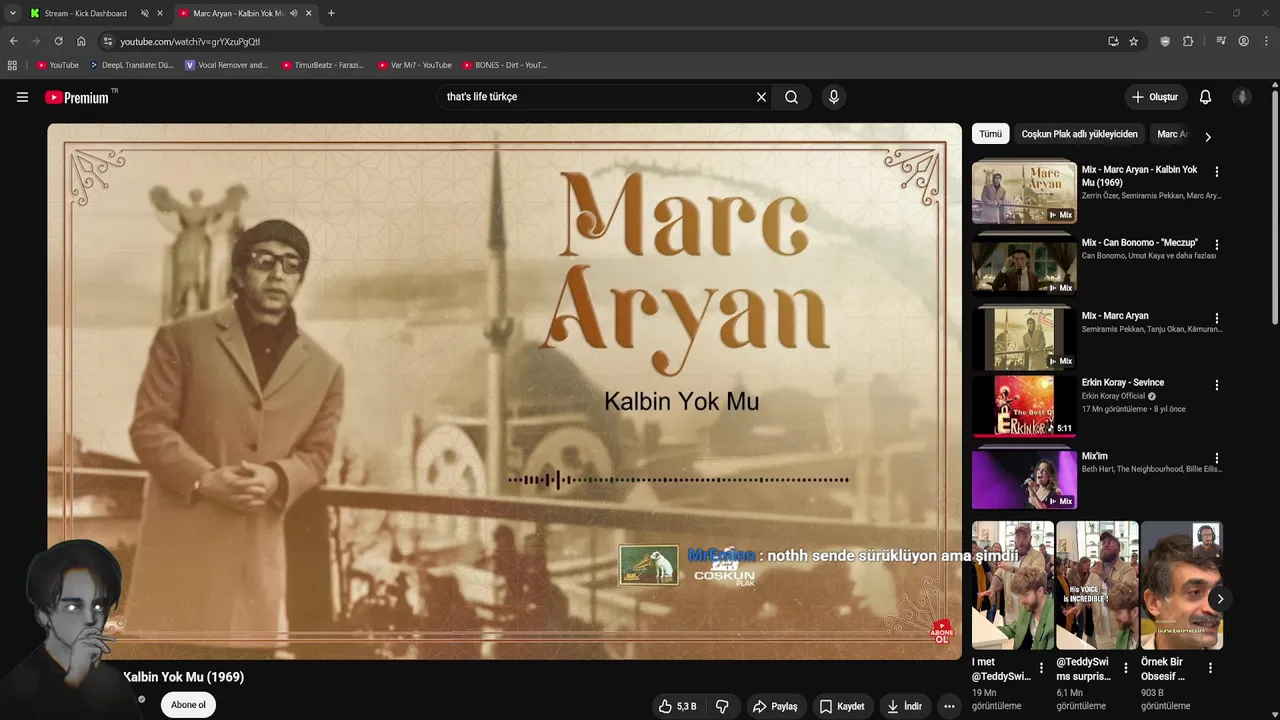Open the media controls music-note icon
Viewport: 1280px width, 720px height.
point(1221,41)
